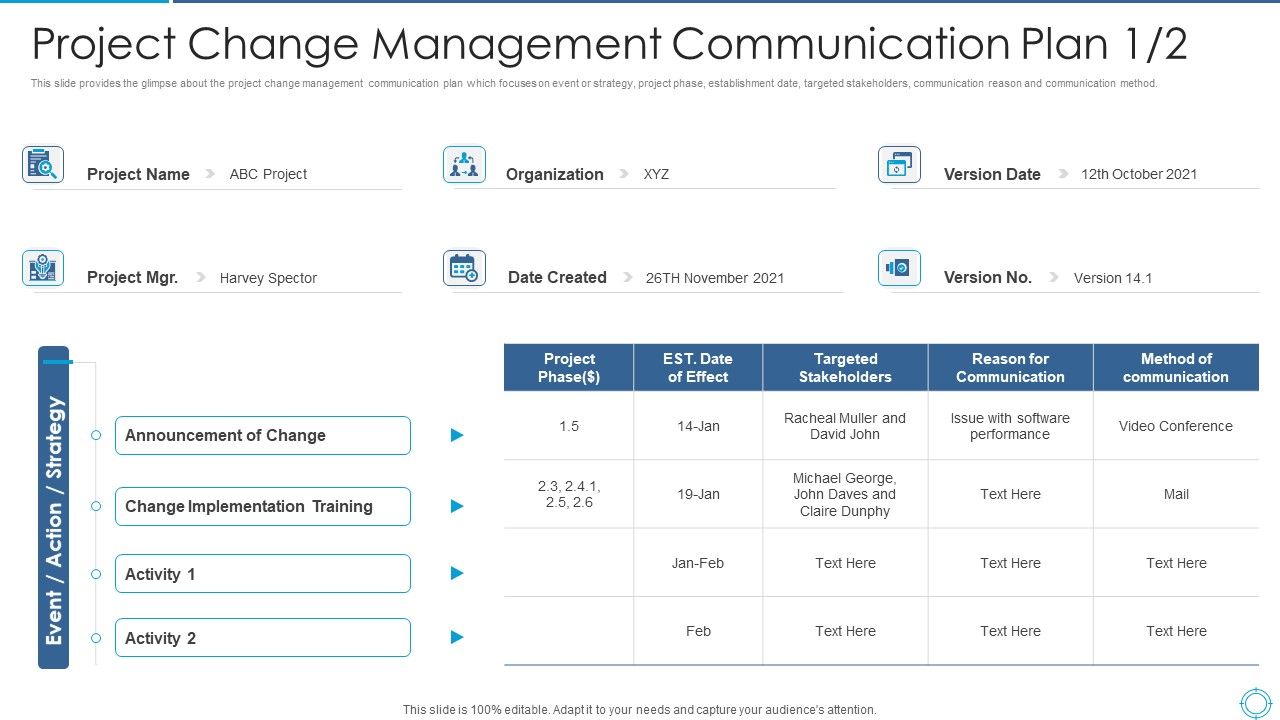Click the 14-Jan date cell
1280x720 pixels.
pyautogui.click(x=698, y=426)
